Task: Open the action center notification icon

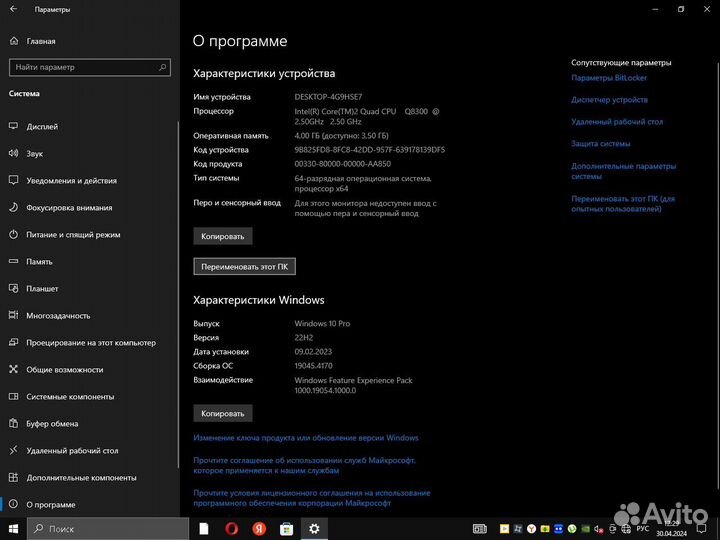Action: [701, 529]
